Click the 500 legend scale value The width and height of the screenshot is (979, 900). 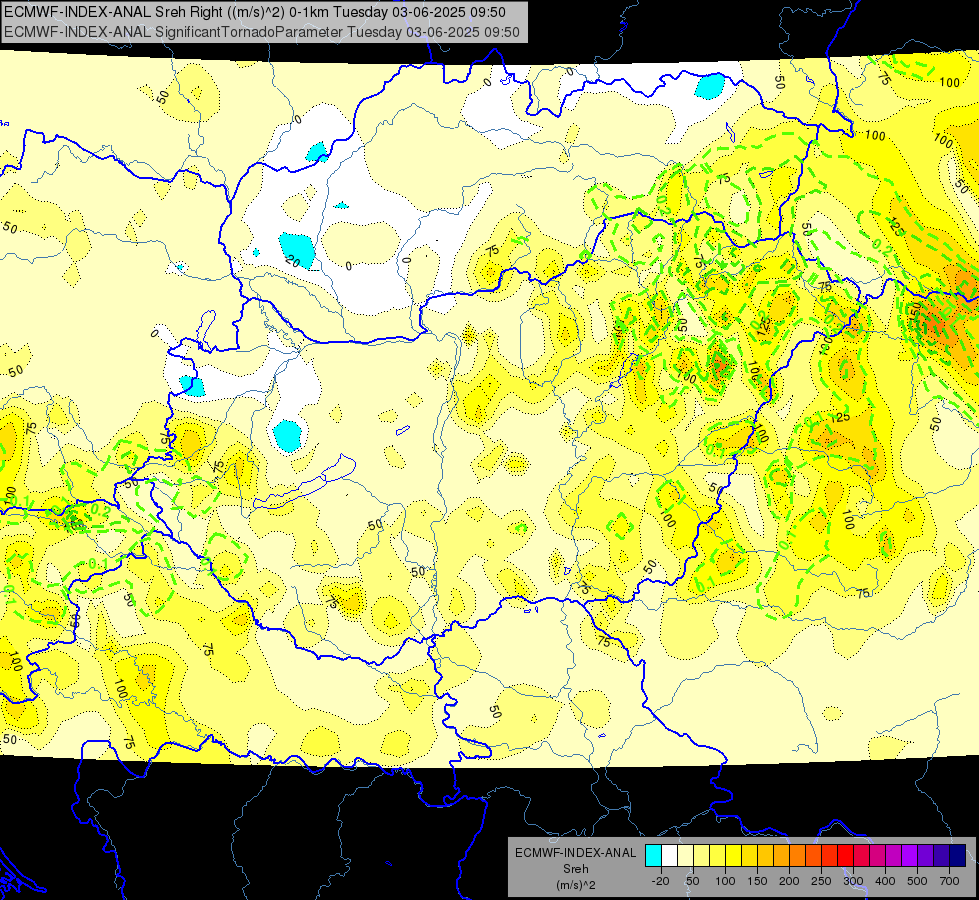917,881
